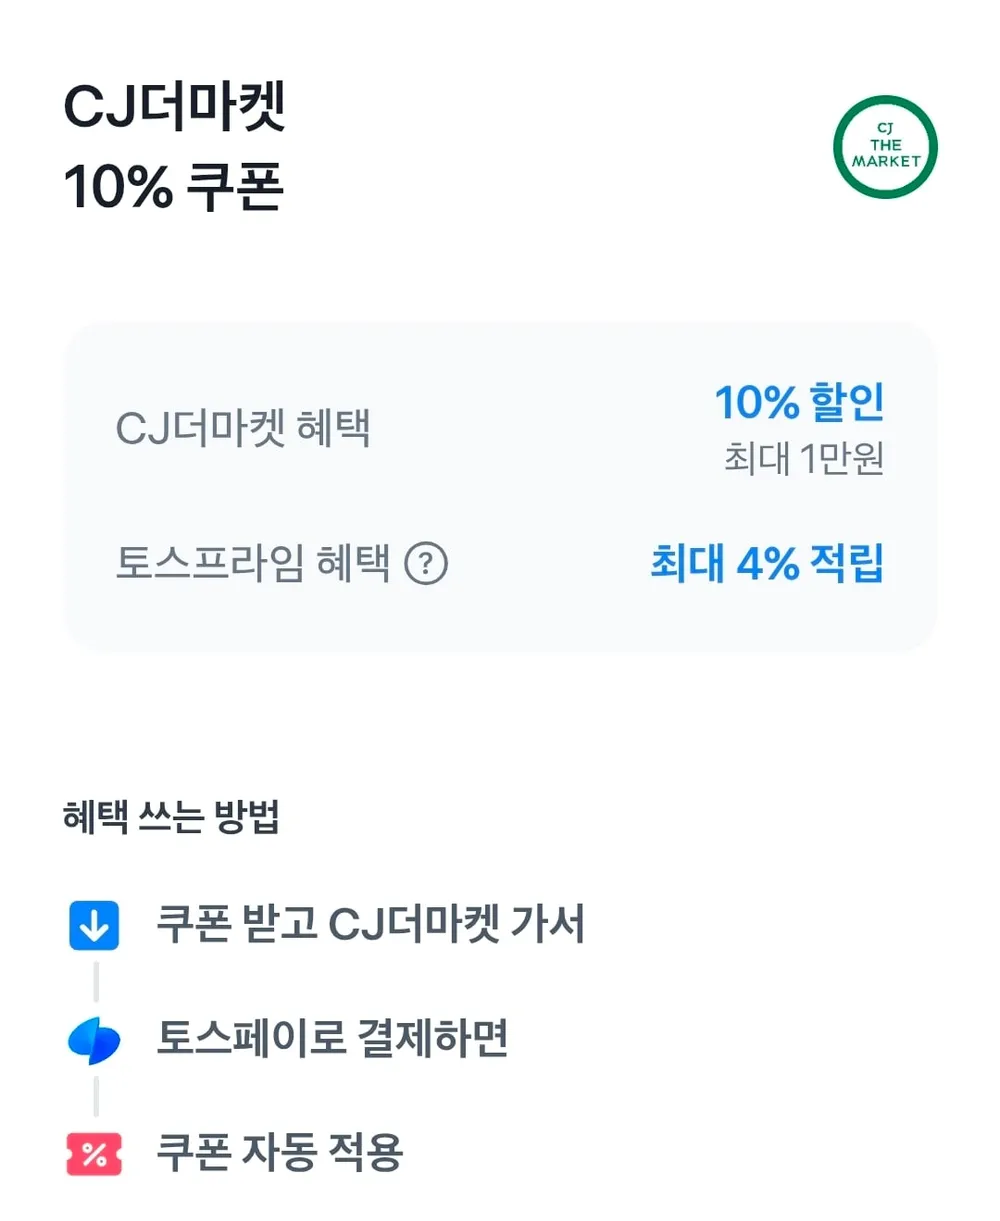The image size is (1000, 1221).
Task: Tap the 최대 1만원 limit text
Action: click(x=804, y=459)
